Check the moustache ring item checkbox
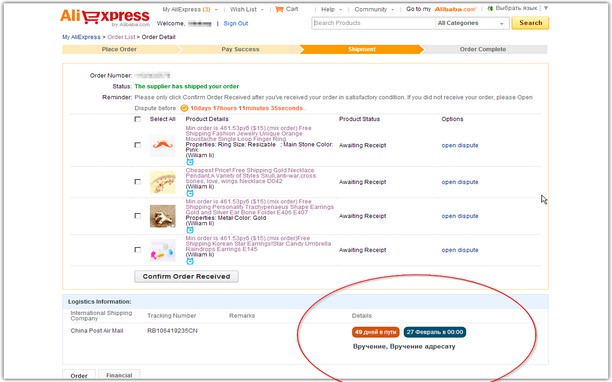Screen dimensions: 612x382 tap(137, 145)
